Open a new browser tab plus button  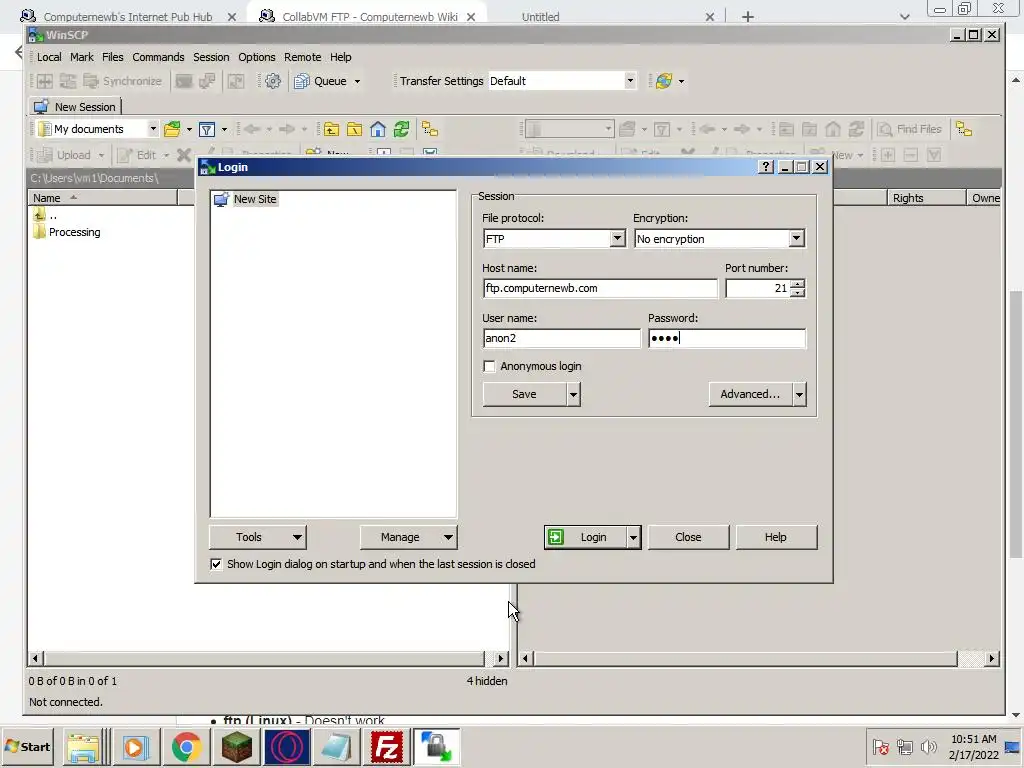point(748,16)
